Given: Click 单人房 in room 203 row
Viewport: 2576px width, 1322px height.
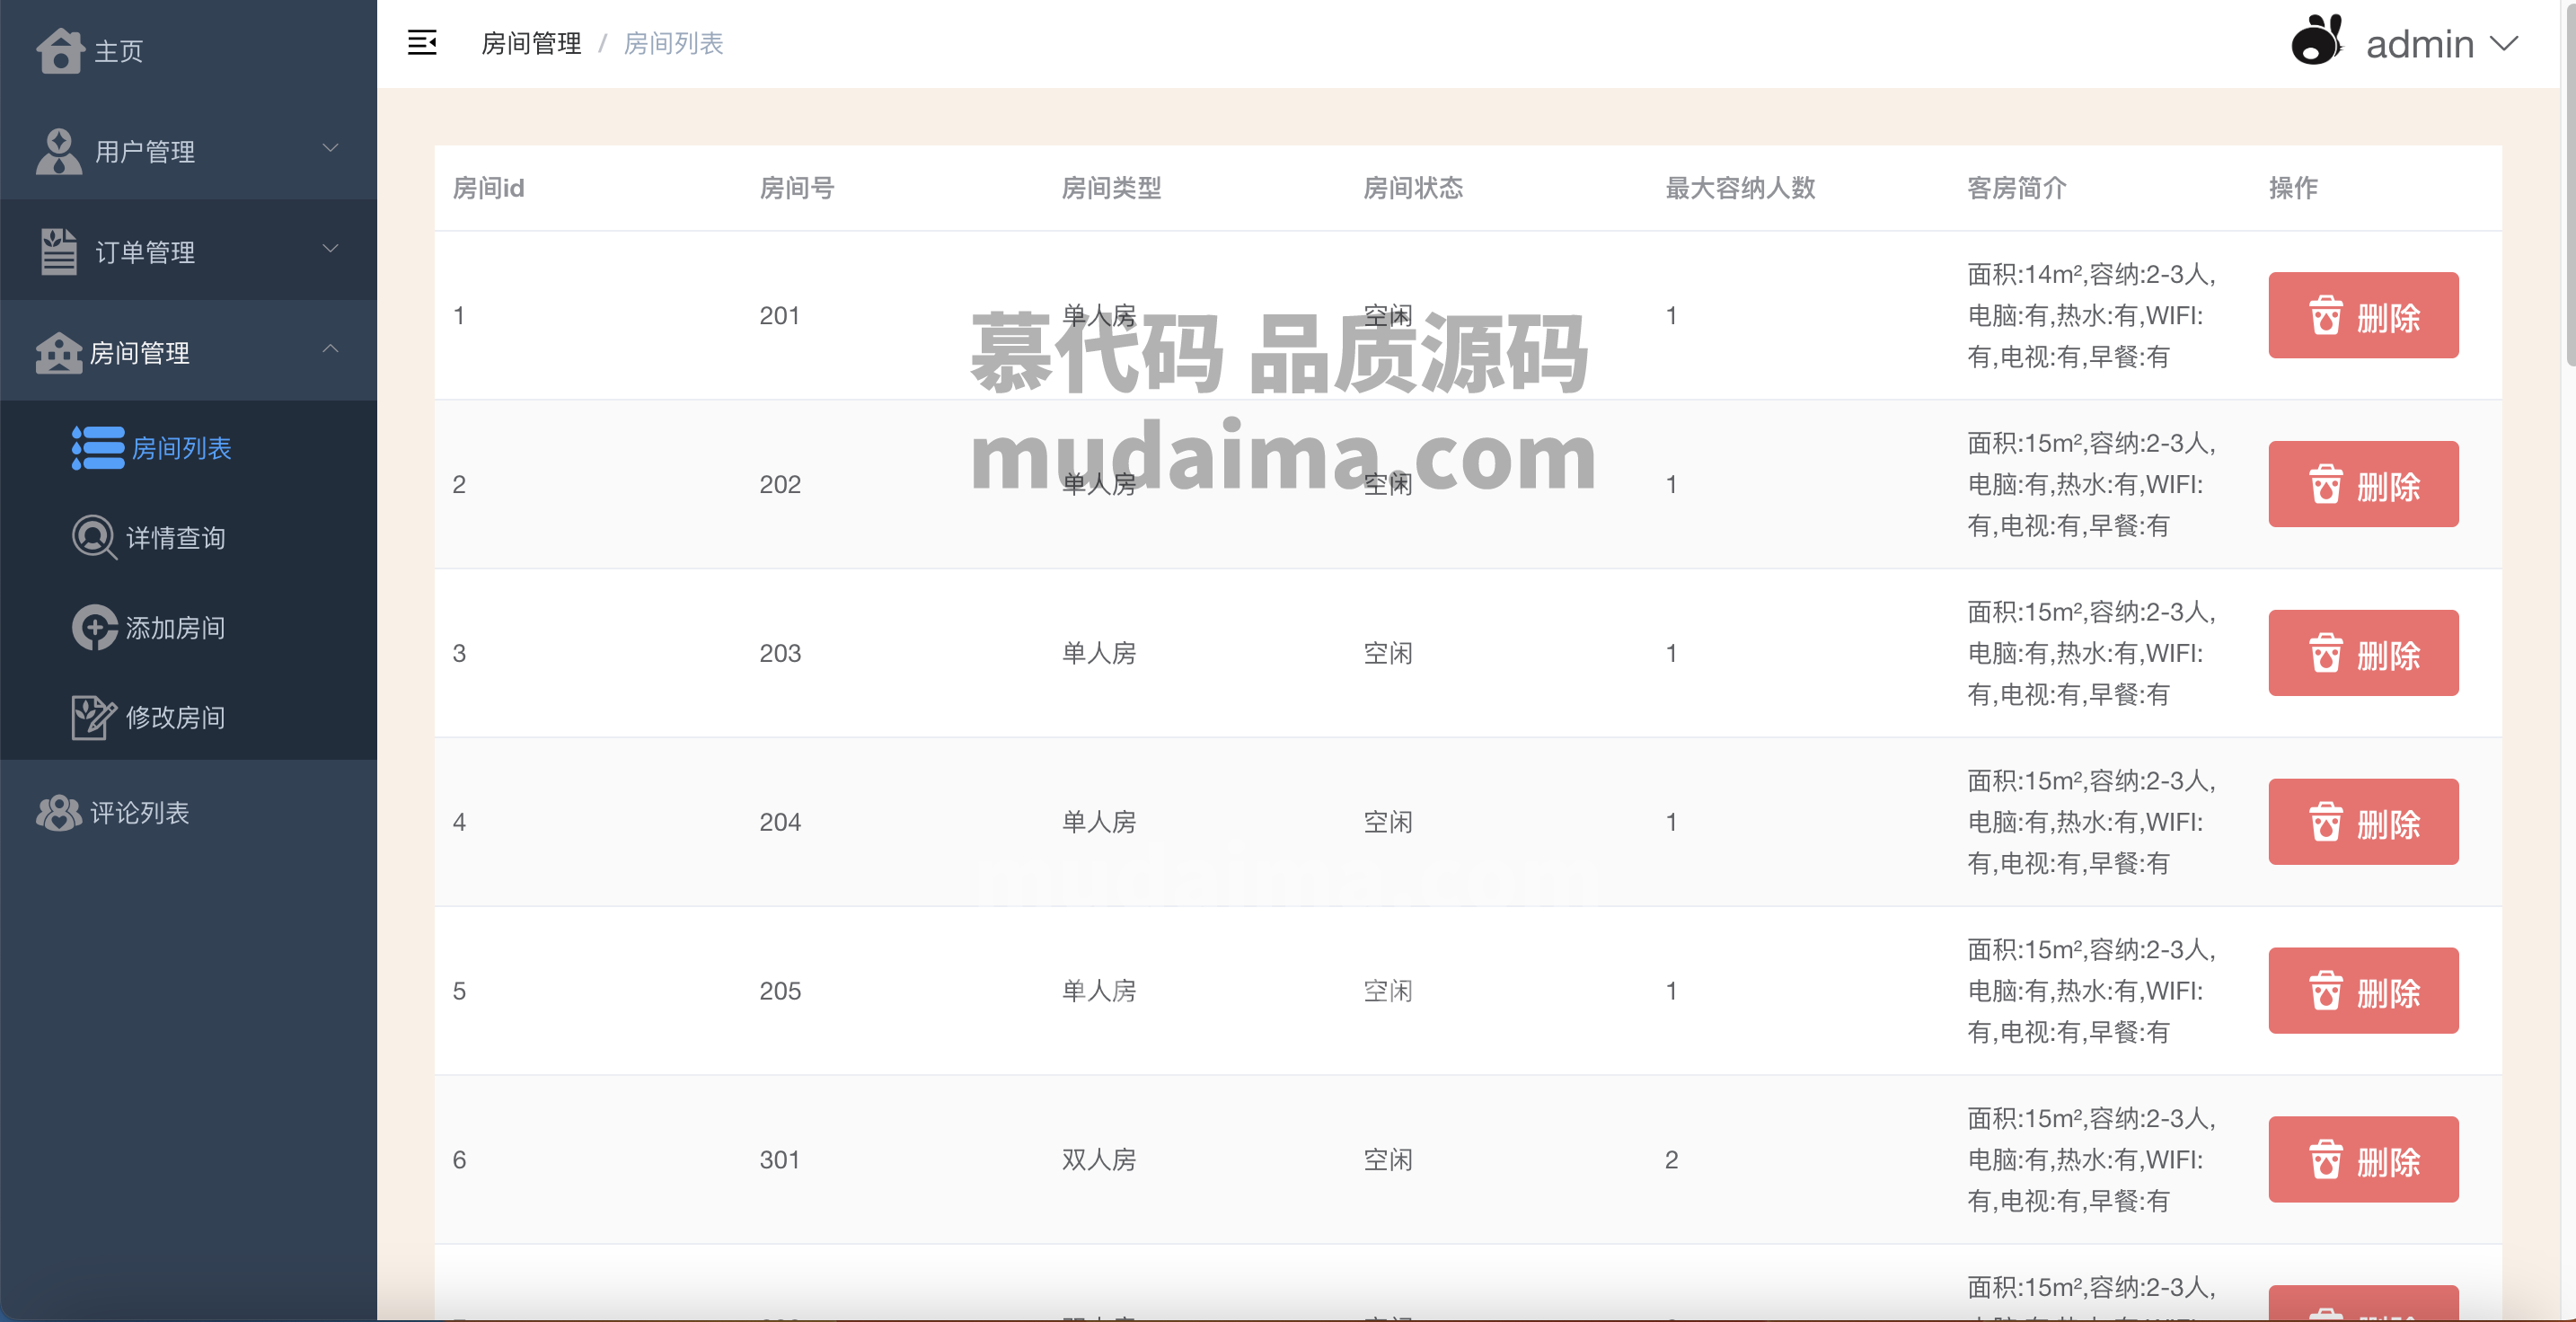Looking at the screenshot, I should [x=1099, y=653].
